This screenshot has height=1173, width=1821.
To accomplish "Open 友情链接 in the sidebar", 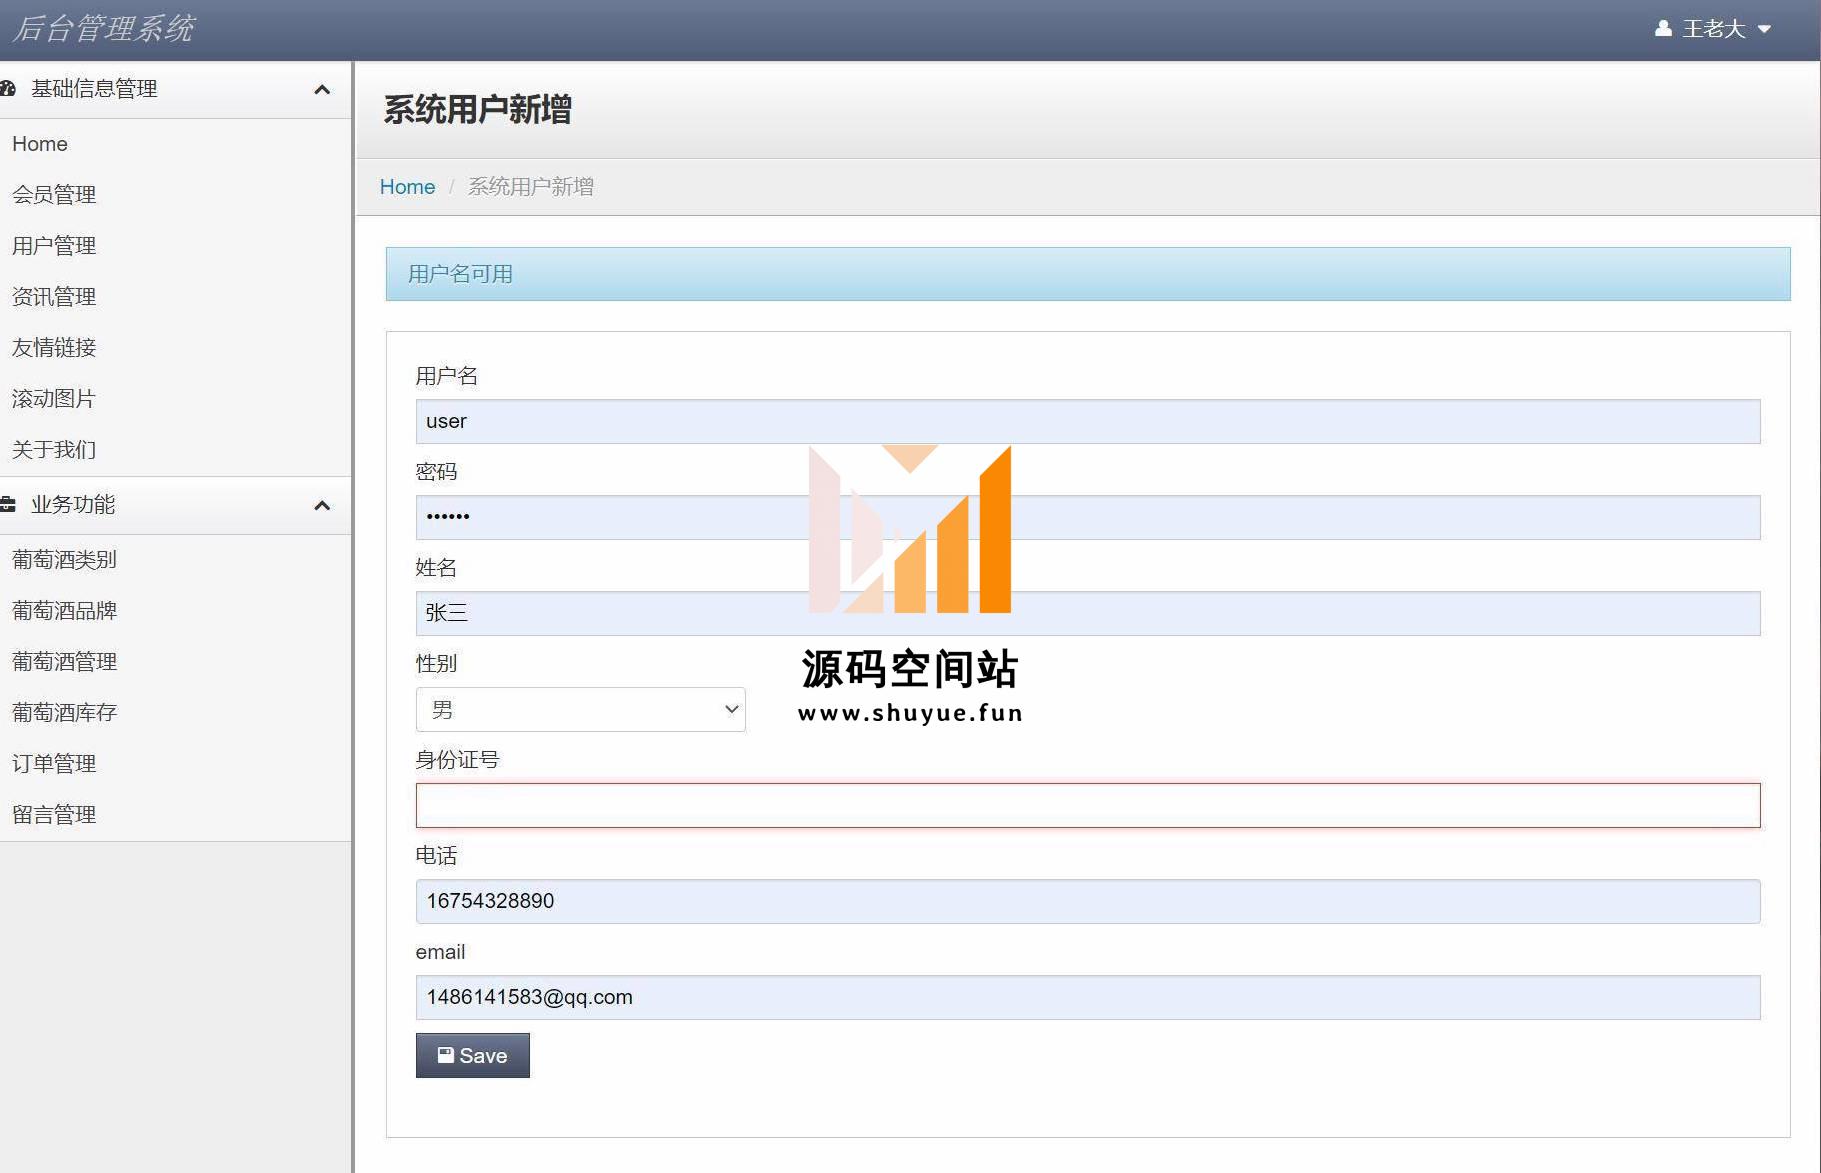I will pyautogui.click(x=54, y=348).
